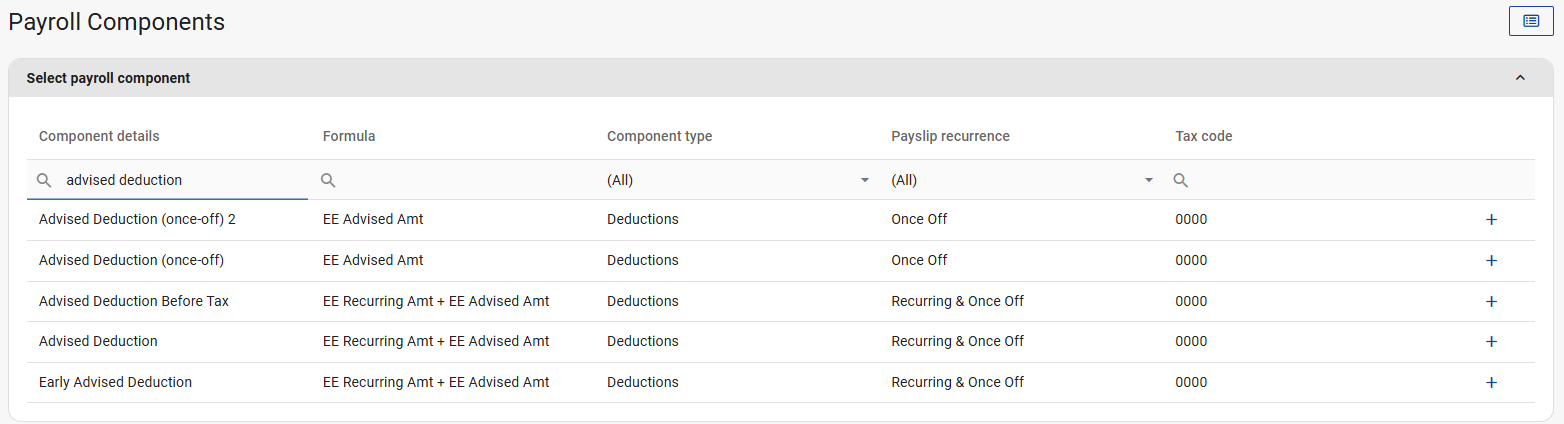
Task: Click the list view icon button top right
Action: (x=1531, y=21)
